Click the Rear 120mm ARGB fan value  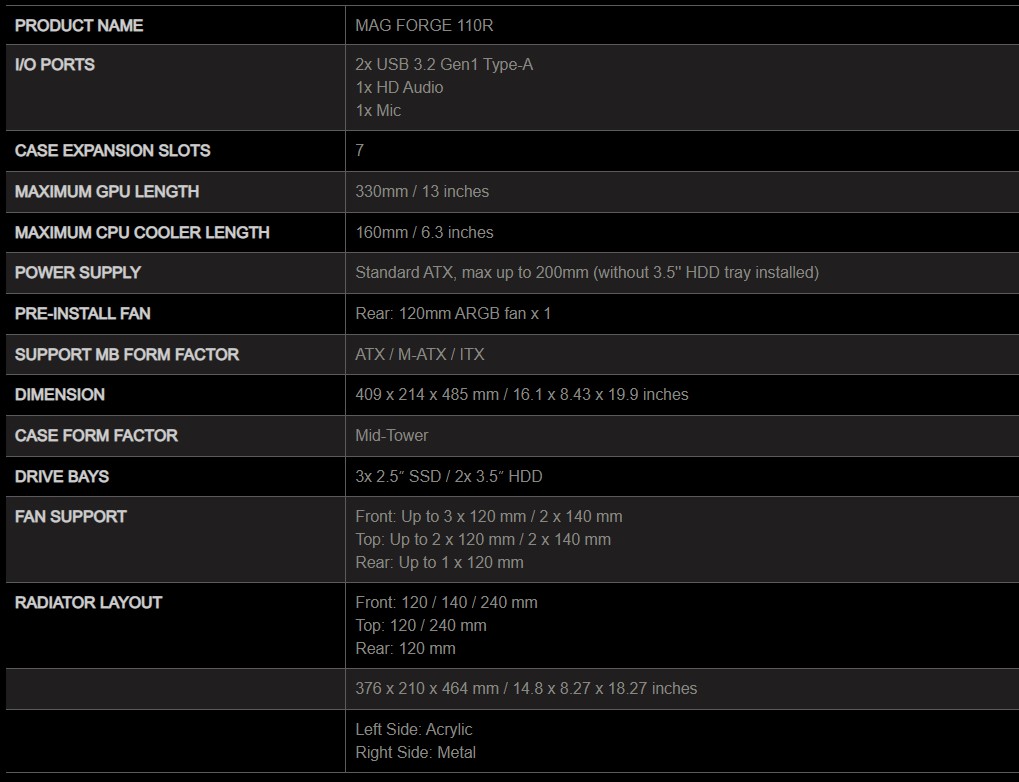pos(453,313)
